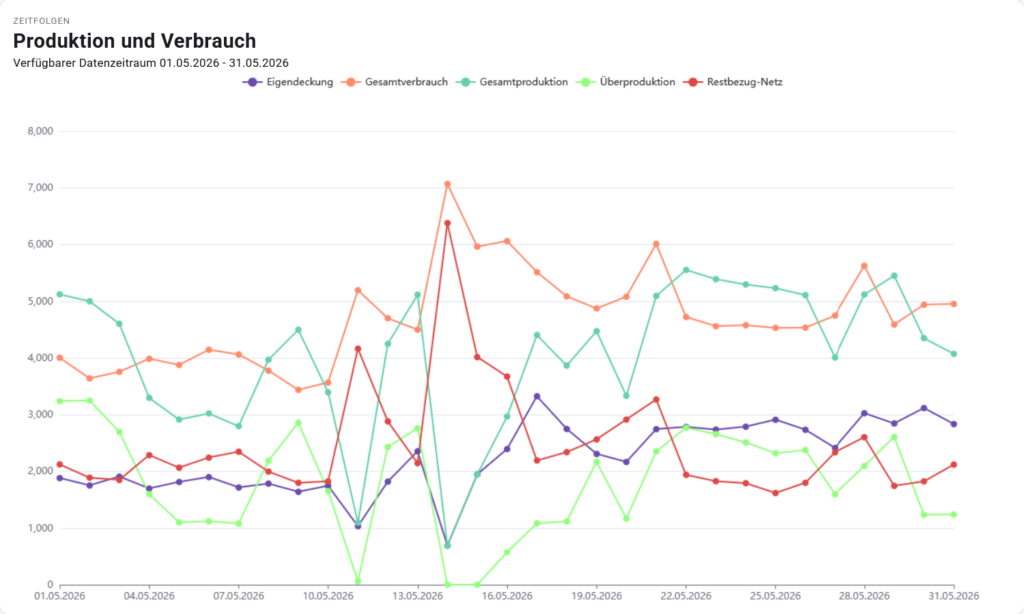Select the Gesamtverbrauch peak point above 7,000
1024x614 pixels.
[x=447, y=184]
